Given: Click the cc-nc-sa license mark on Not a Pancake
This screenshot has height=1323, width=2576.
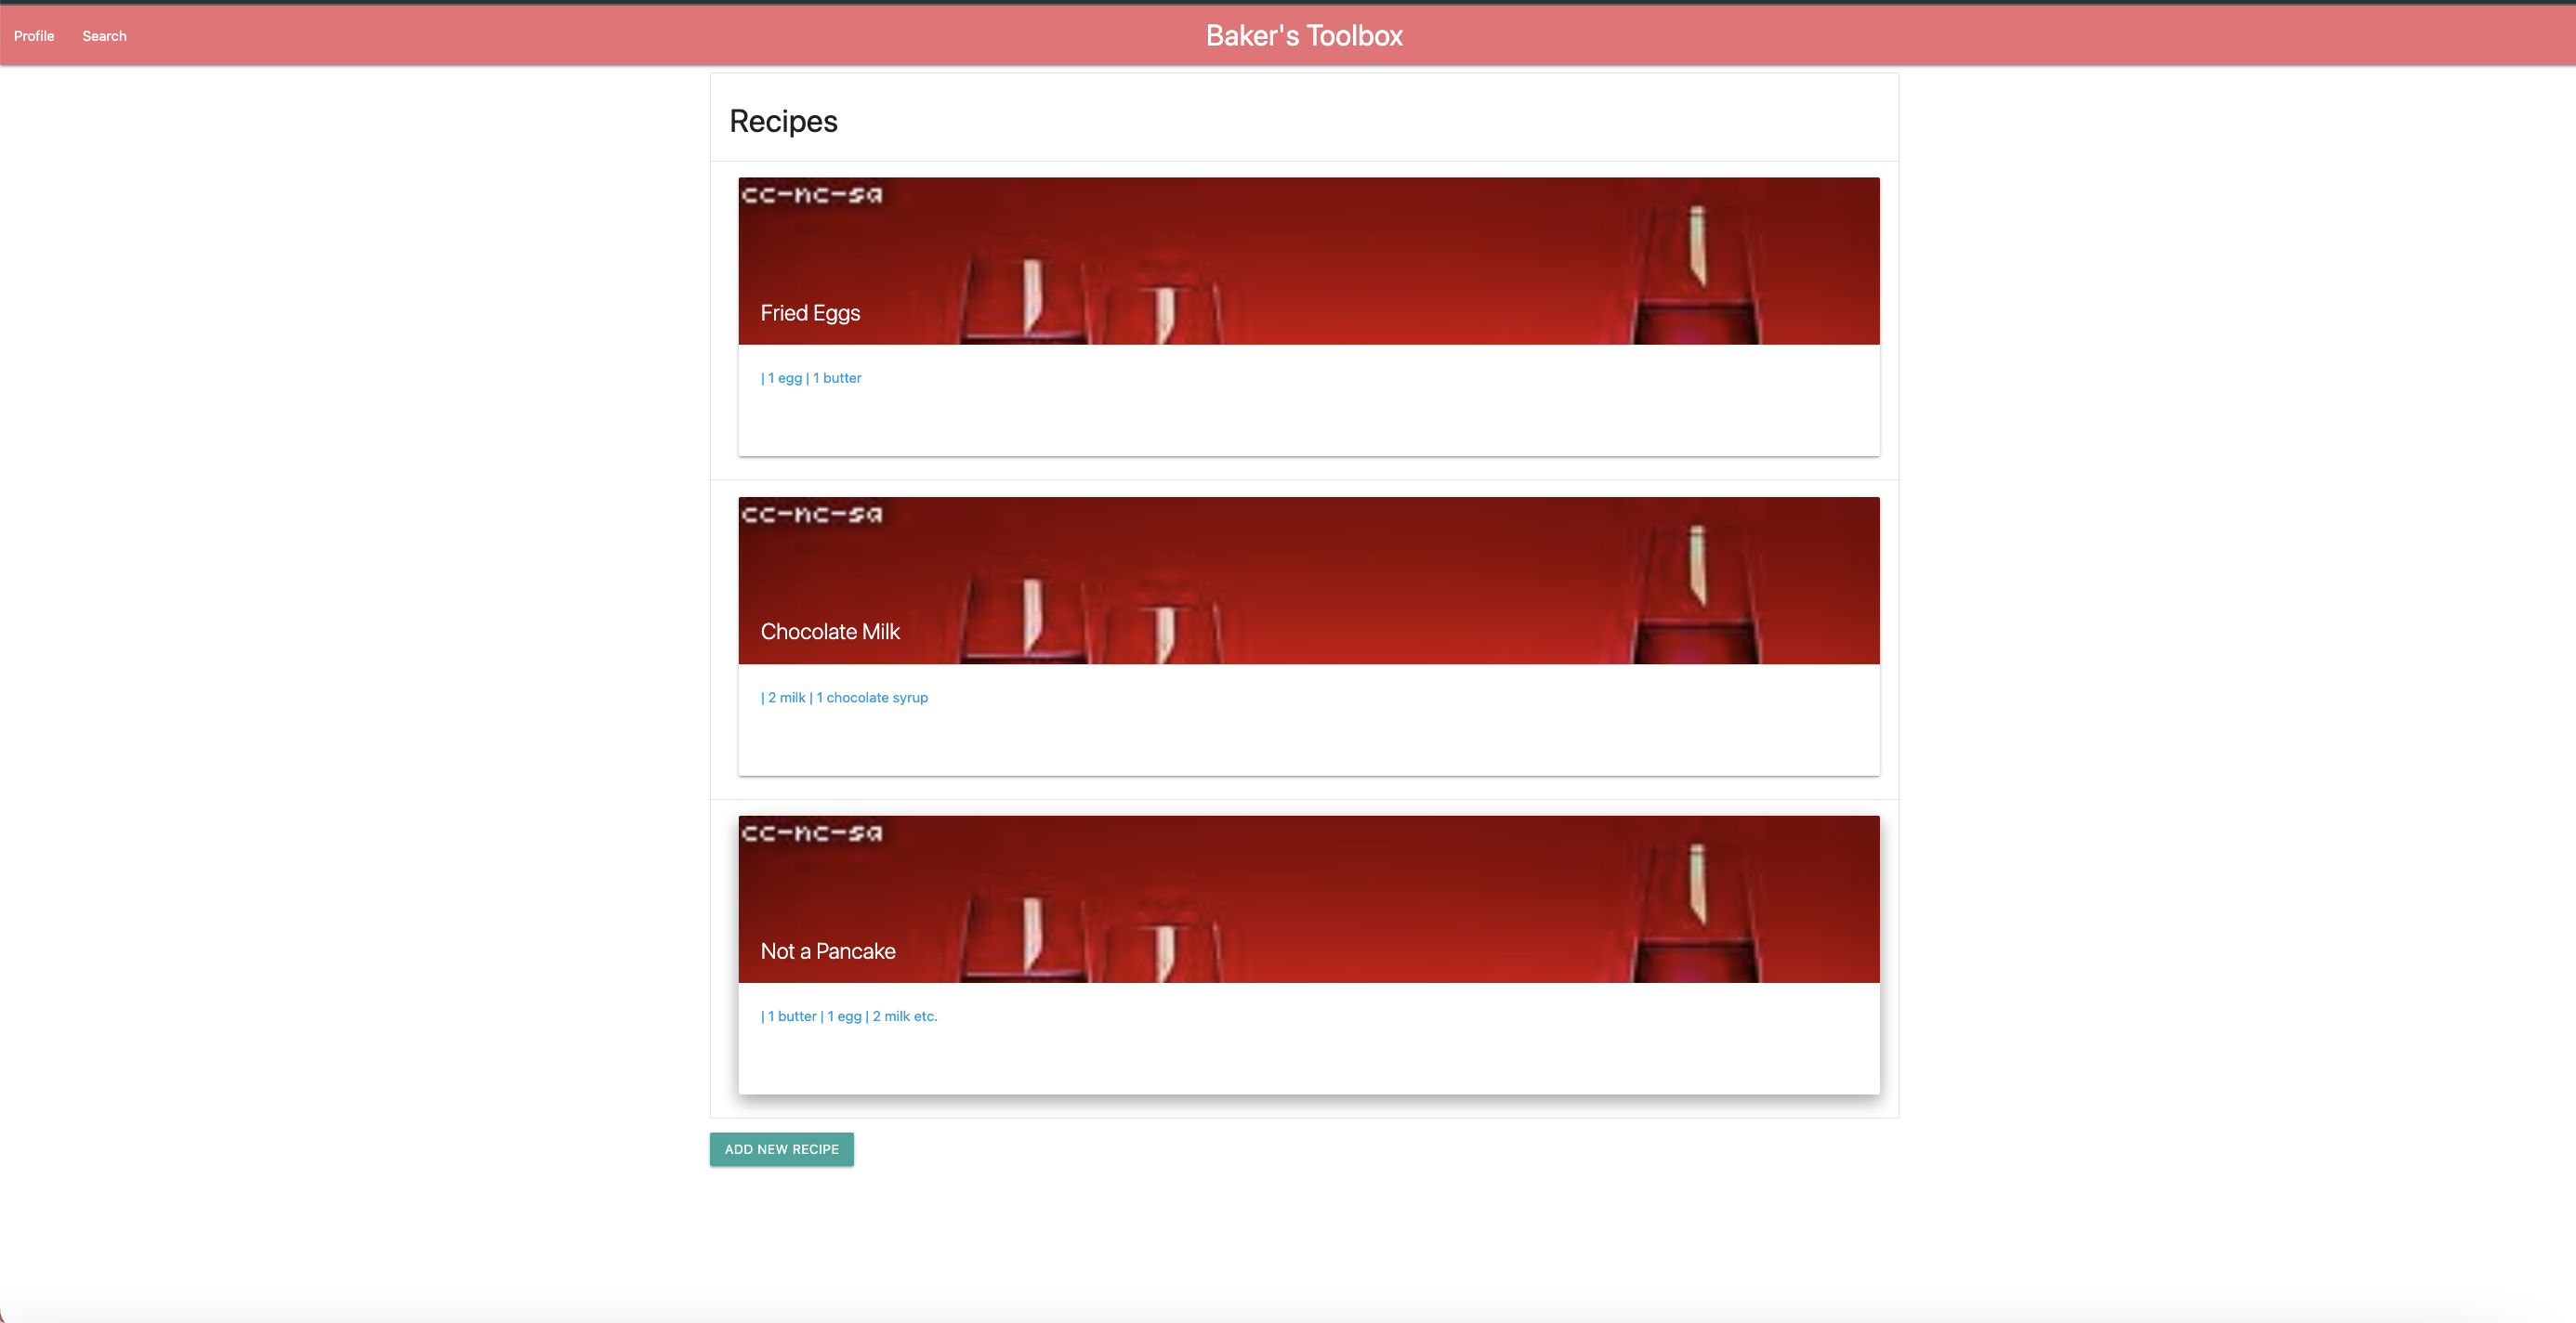Looking at the screenshot, I should coord(811,833).
